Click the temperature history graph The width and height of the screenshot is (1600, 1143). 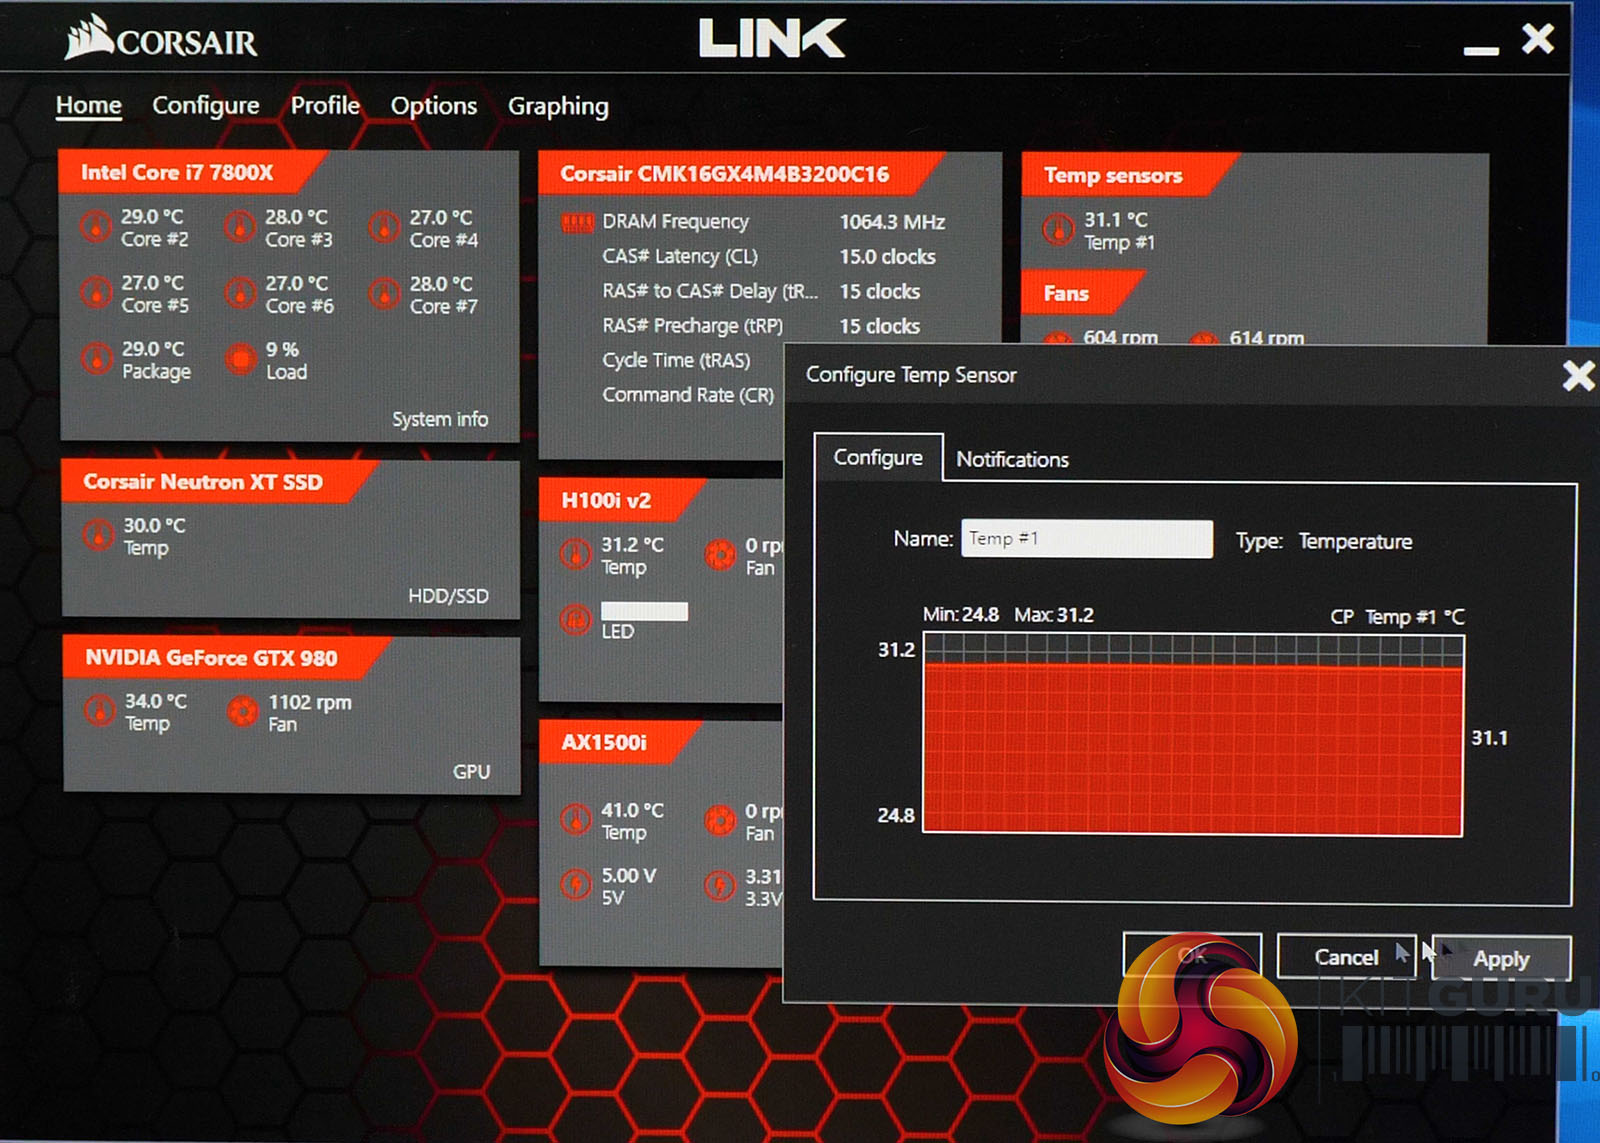click(1193, 735)
